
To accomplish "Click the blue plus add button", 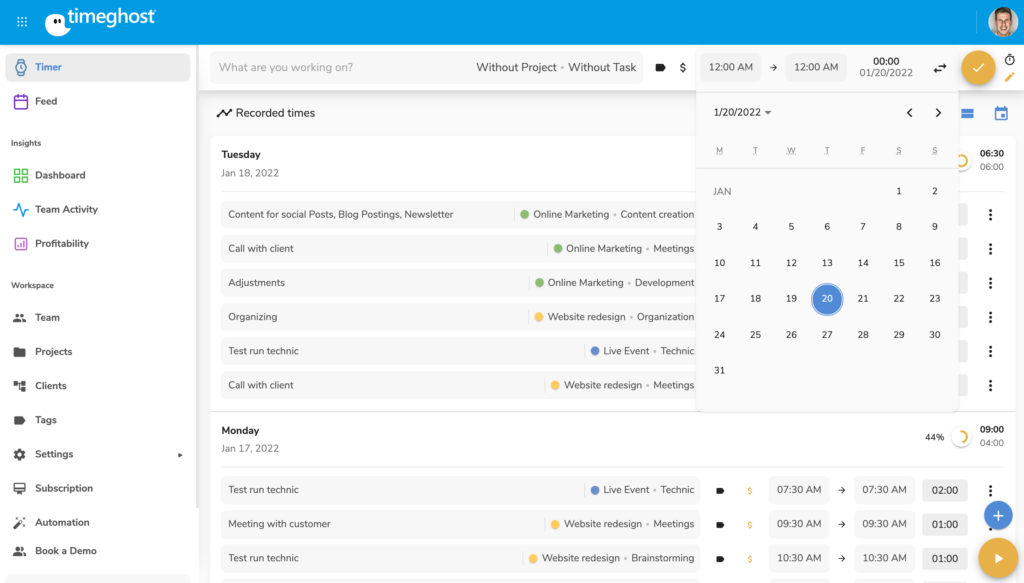I will [998, 515].
